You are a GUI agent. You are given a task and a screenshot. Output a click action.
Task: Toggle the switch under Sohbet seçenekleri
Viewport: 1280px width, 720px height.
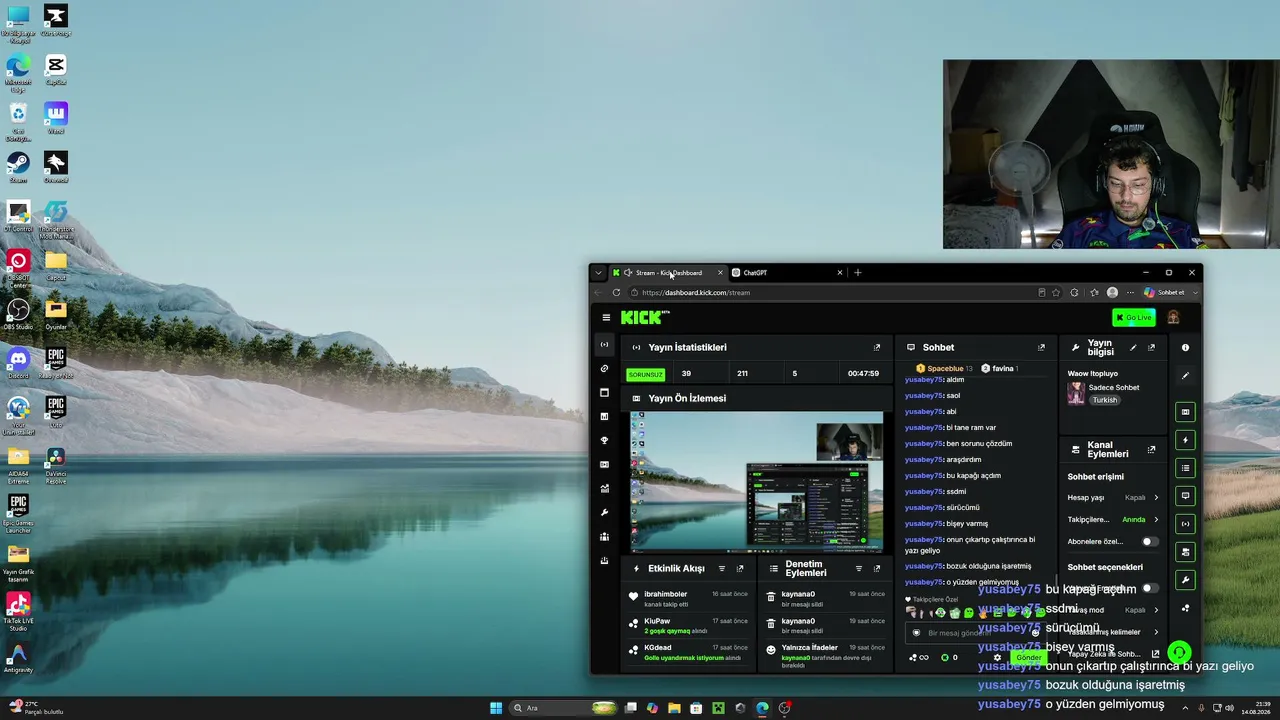(x=1150, y=589)
